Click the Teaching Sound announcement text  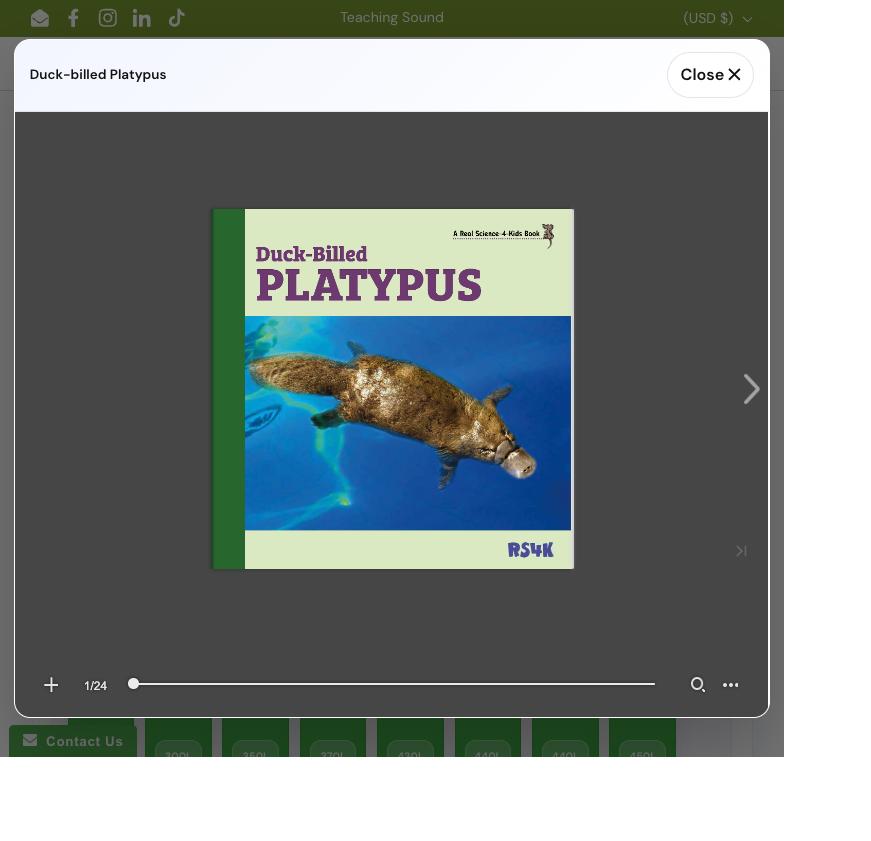click(x=392, y=18)
